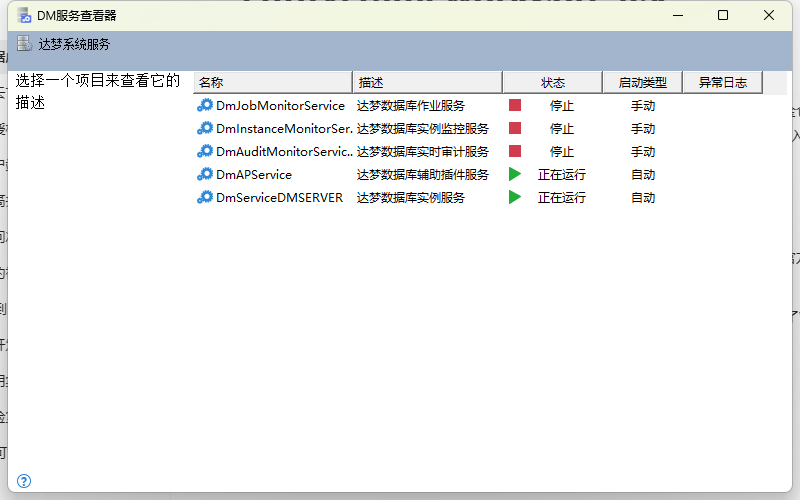Screen dimensions: 800x500
Task: Click description 达梦数据库辅助插件服务
Action: point(422,174)
